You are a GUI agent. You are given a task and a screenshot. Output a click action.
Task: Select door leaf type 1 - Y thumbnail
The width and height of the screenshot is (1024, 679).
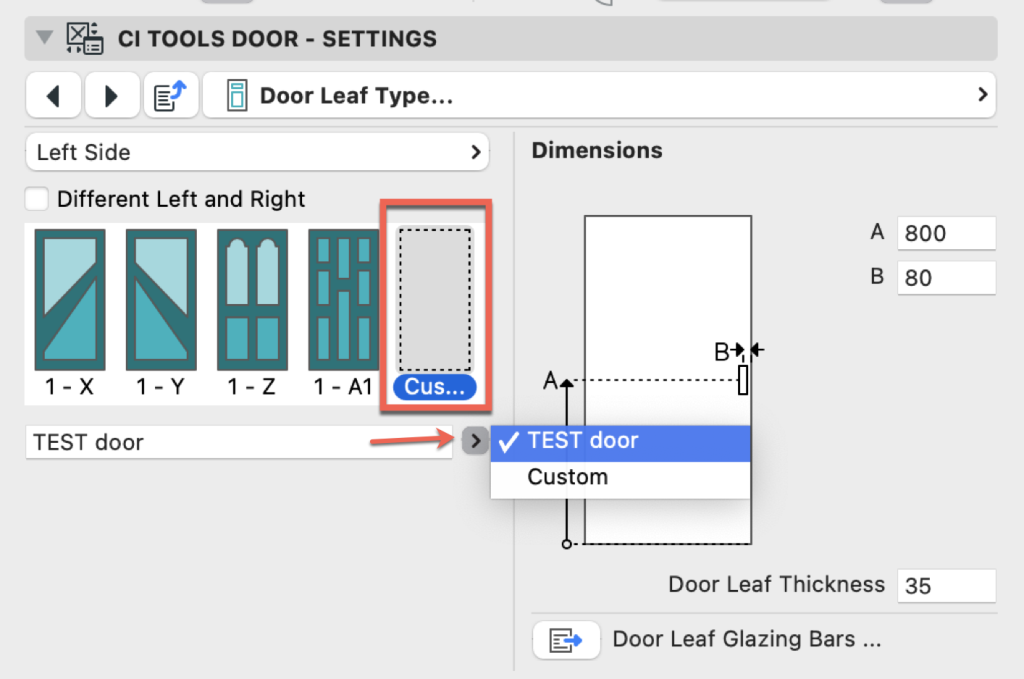point(161,312)
